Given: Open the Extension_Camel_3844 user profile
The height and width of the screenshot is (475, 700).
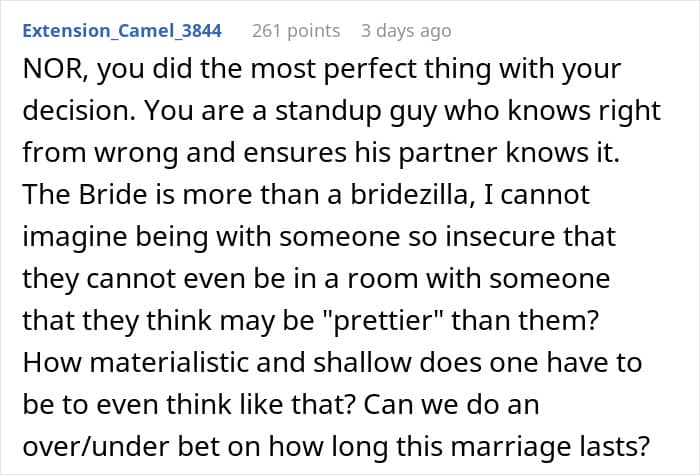Looking at the screenshot, I should [122, 31].
